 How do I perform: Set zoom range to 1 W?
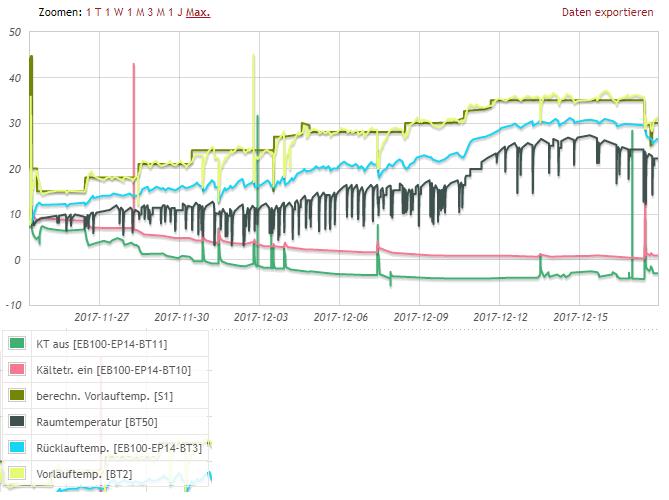[x=114, y=12]
